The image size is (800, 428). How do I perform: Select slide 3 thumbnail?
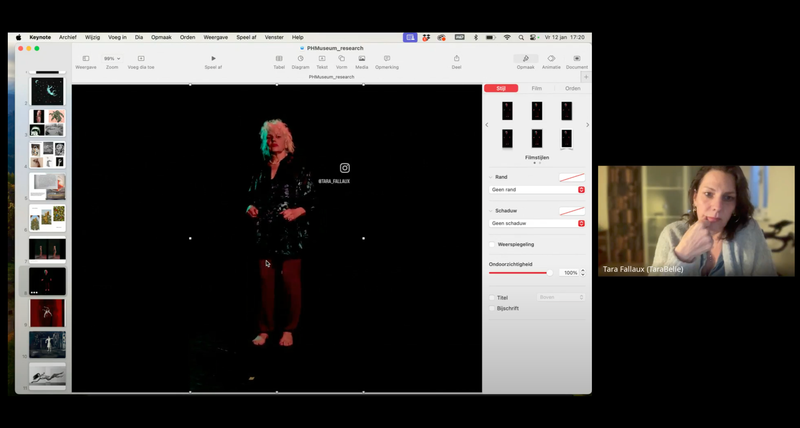point(47,123)
